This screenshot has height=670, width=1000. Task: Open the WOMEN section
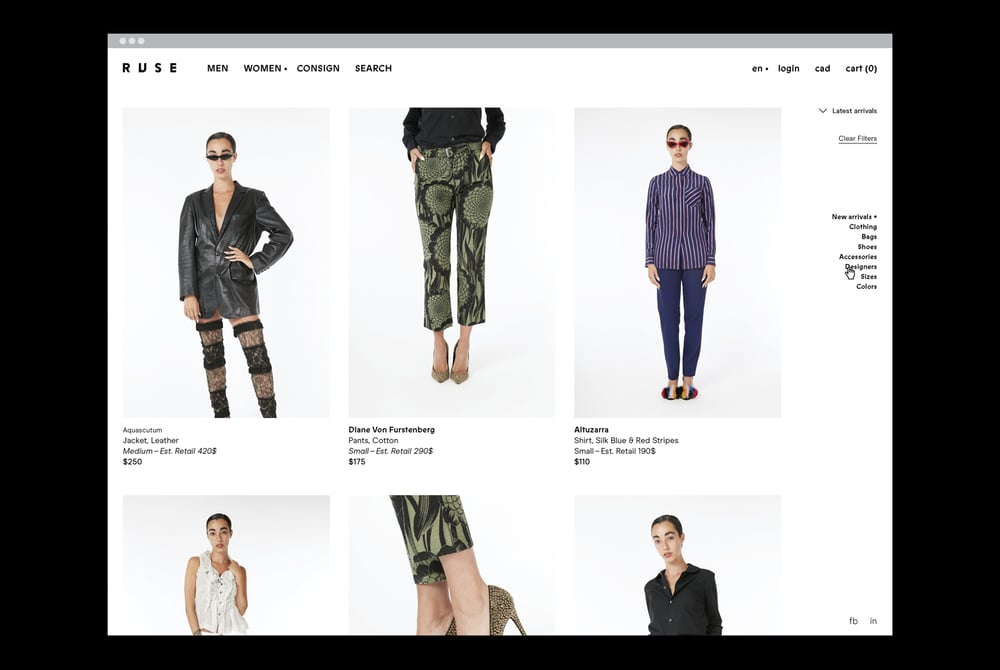point(265,68)
